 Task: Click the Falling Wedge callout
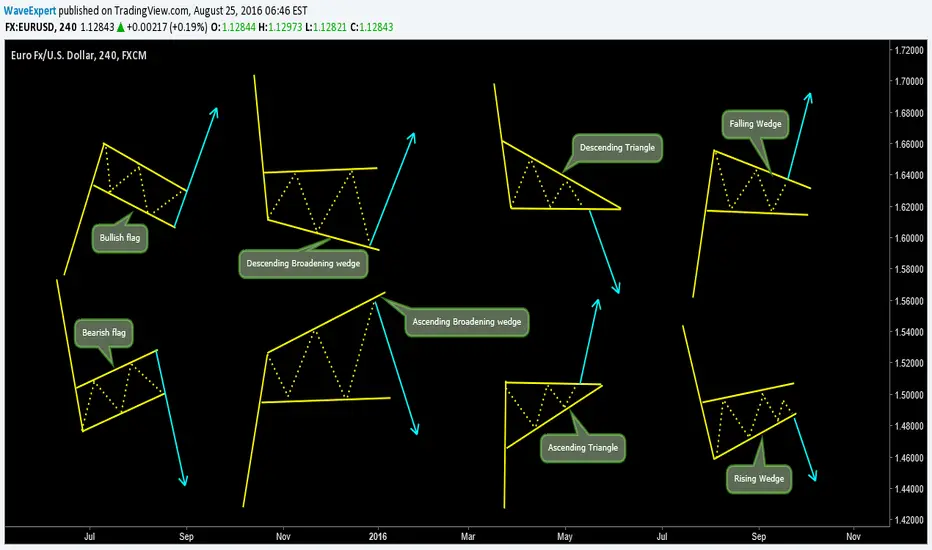(x=755, y=124)
